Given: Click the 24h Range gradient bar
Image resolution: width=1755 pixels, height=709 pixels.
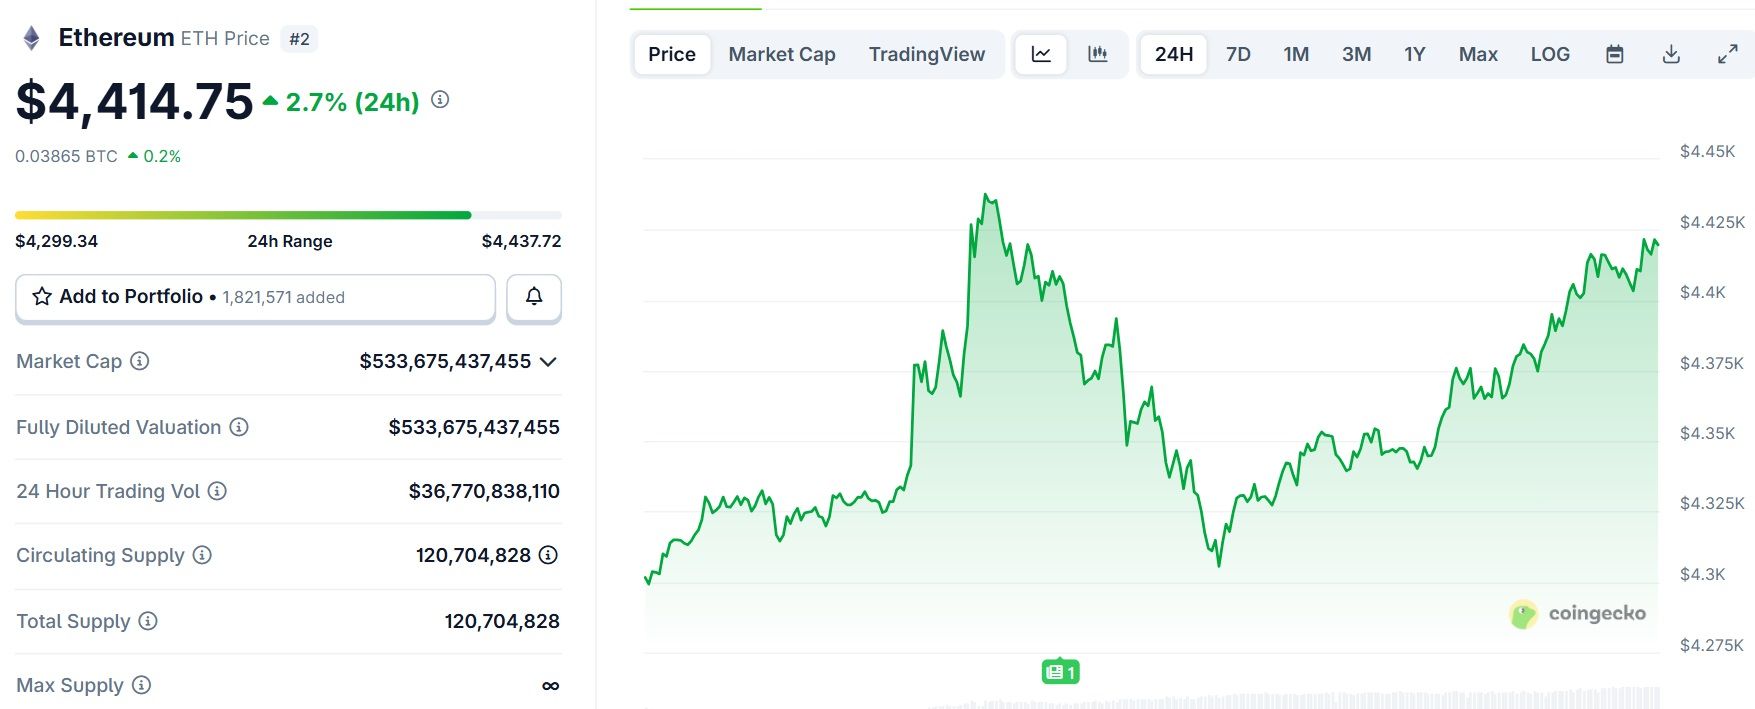Looking at the screenshot, I should coord(287,214).
